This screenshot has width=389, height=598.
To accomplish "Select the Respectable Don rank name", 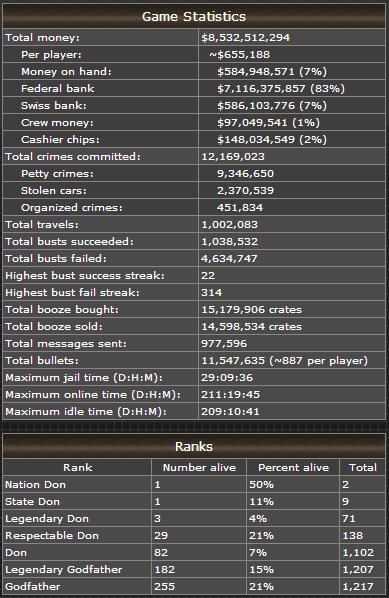I will click(x=52, y=535).
